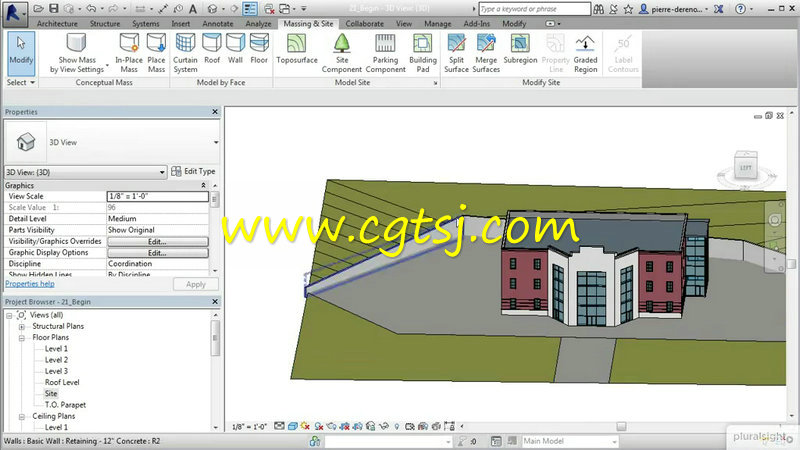Select the Wall by face tool

pos(235,49)
